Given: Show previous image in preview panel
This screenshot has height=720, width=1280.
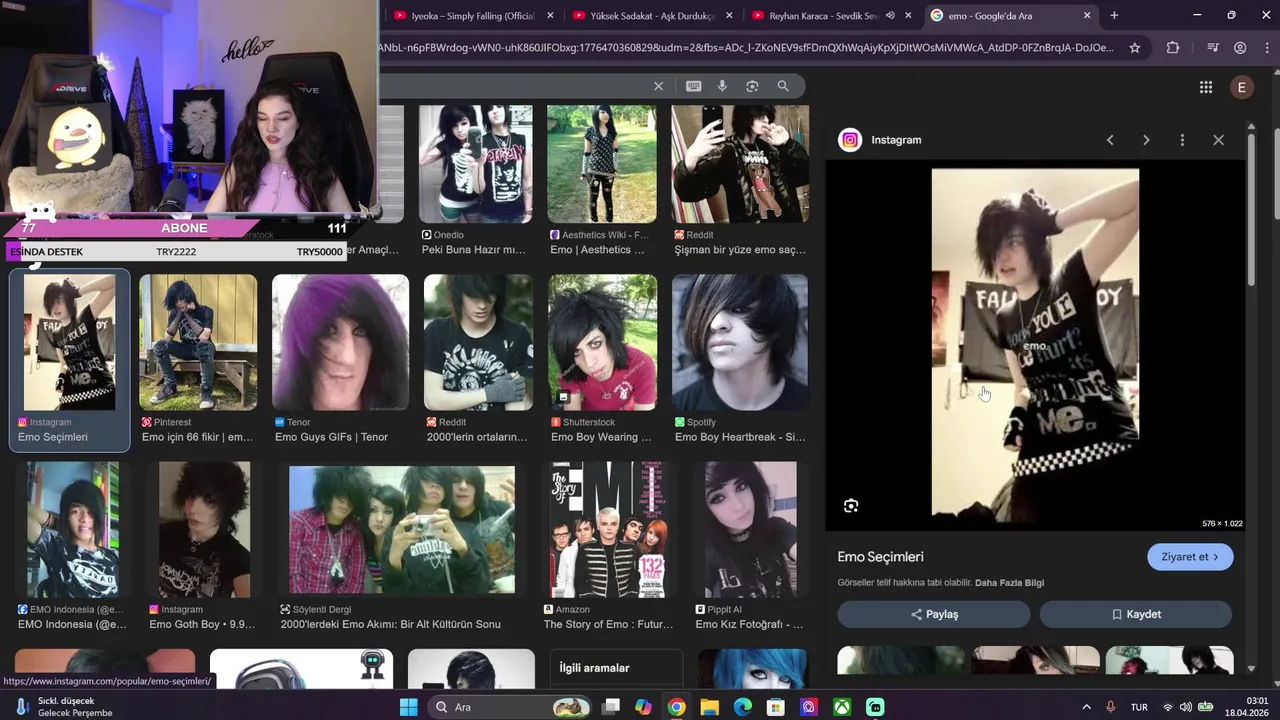Looking at the screenshot, I should point(1110,140).
